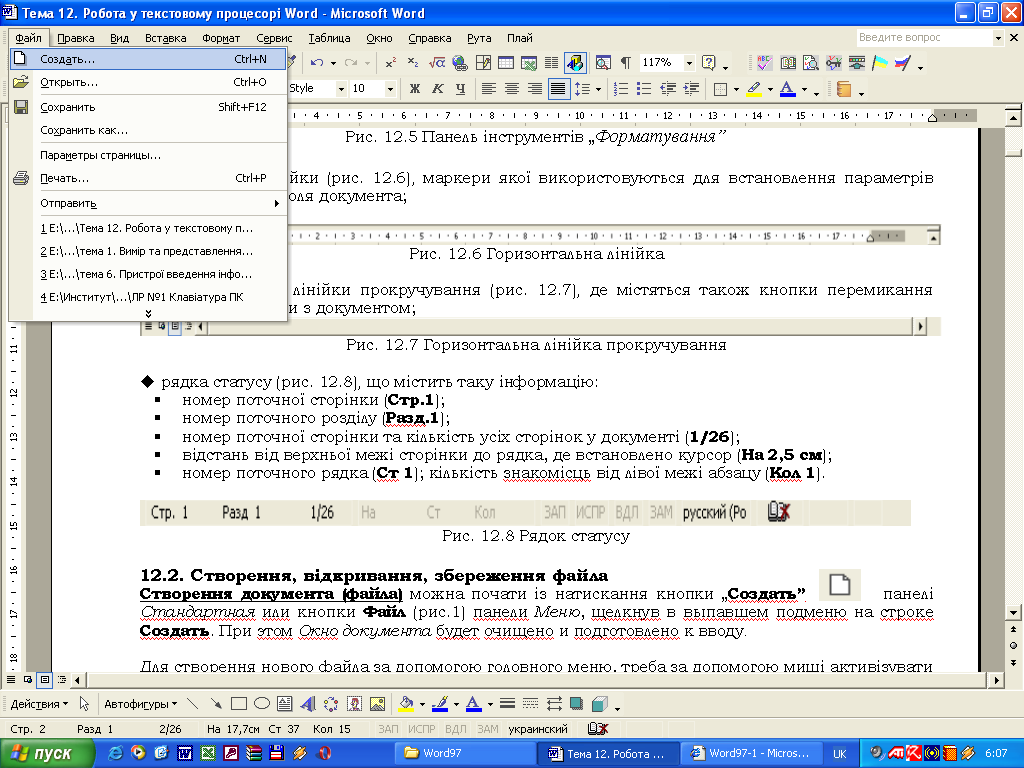Toggle justified alignment button
Screen dimensions: 1024x768
[x=558, y=88]
